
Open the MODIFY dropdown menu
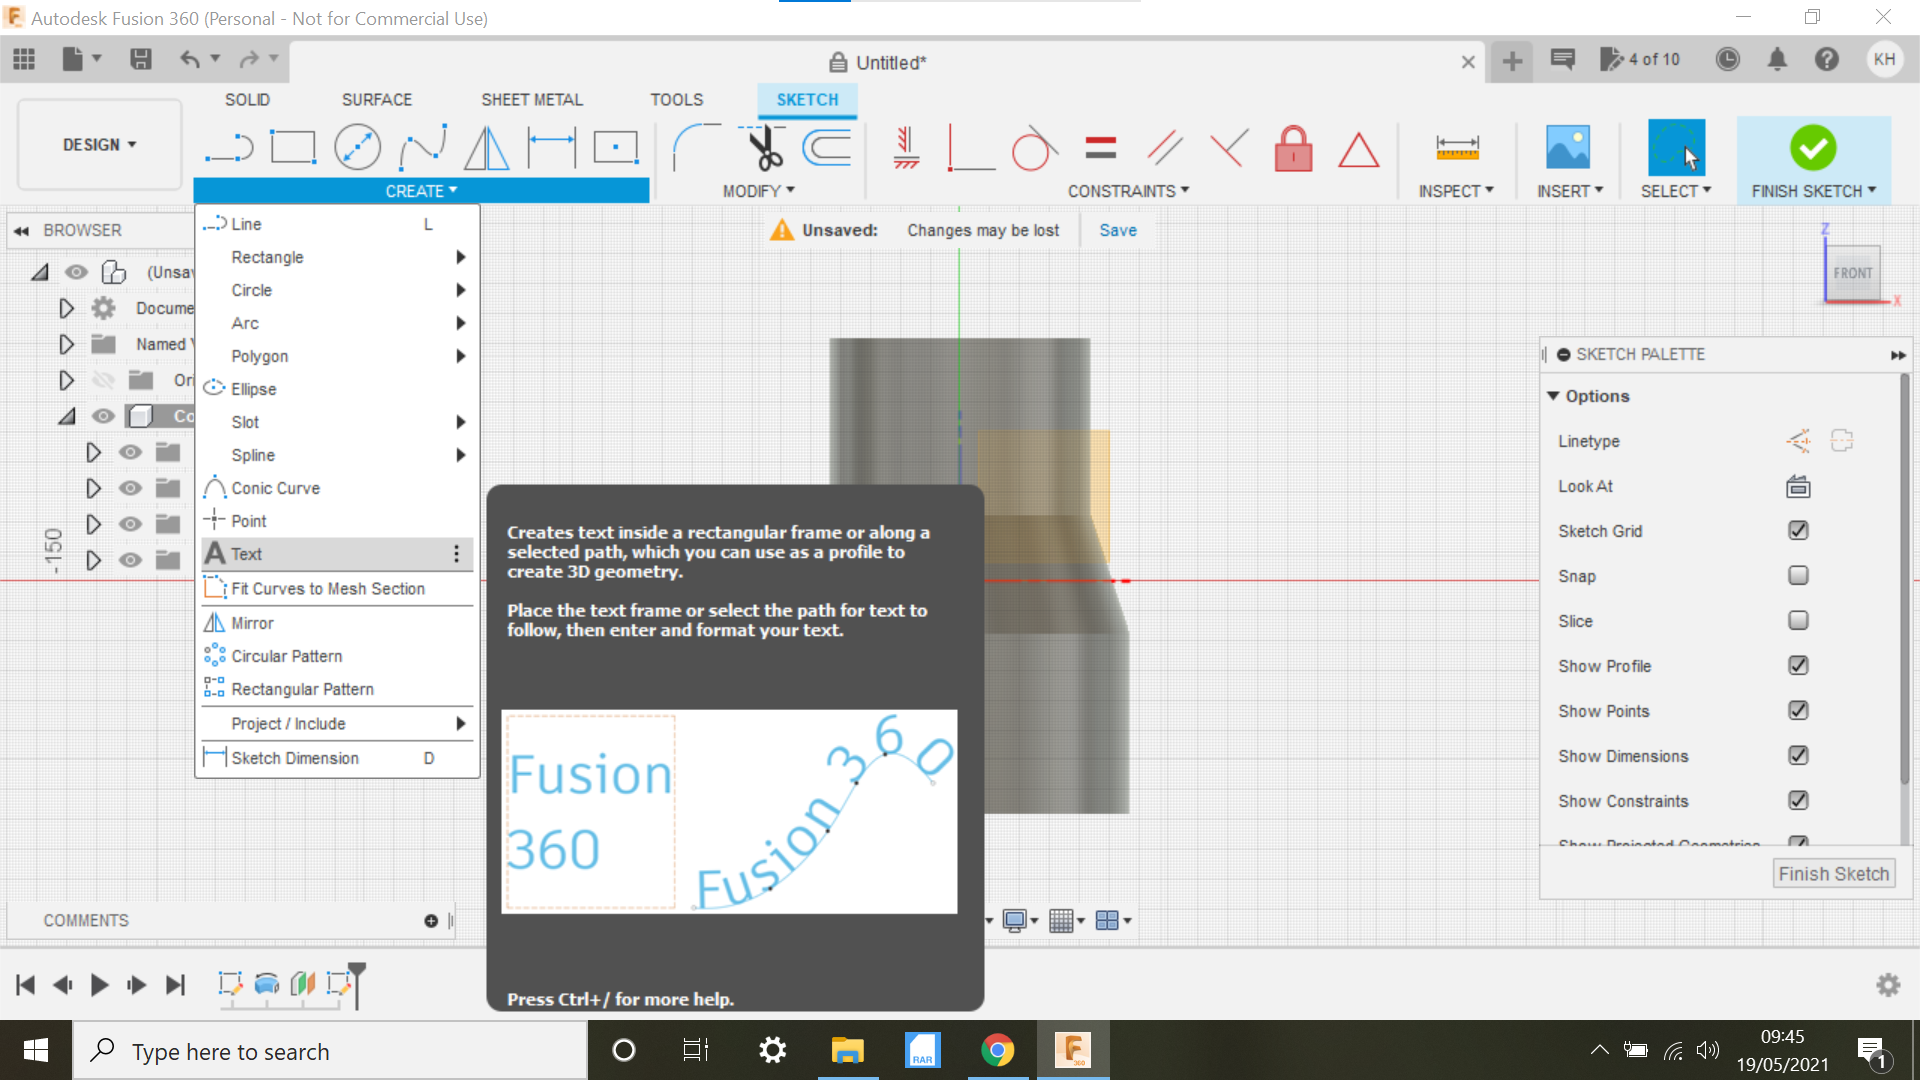pyautogui.click(x=758, y=191)
